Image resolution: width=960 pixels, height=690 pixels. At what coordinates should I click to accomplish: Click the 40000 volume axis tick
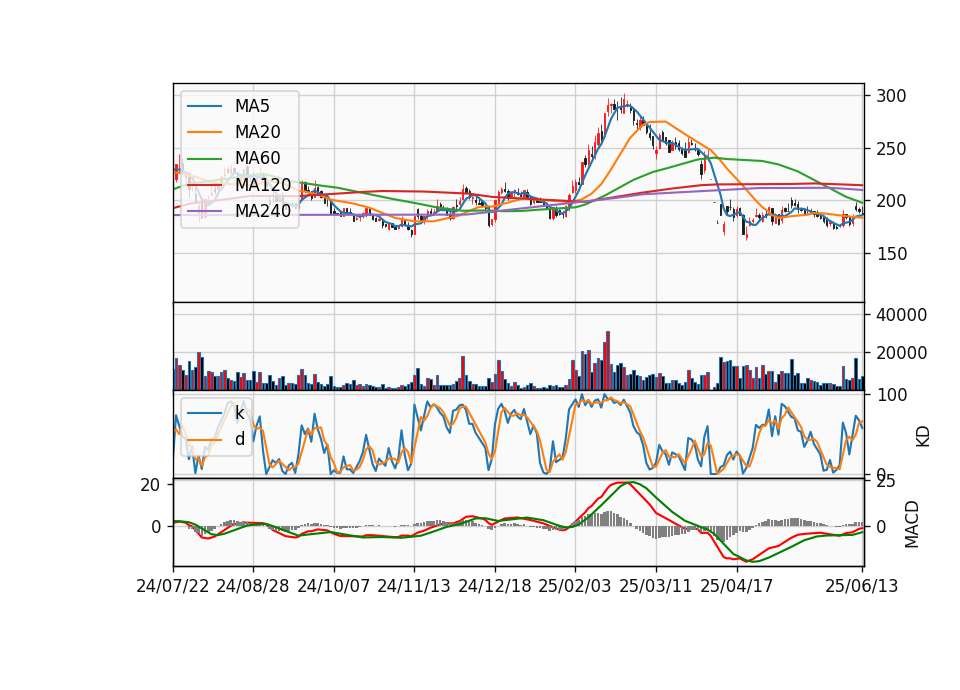coord(902,315)
